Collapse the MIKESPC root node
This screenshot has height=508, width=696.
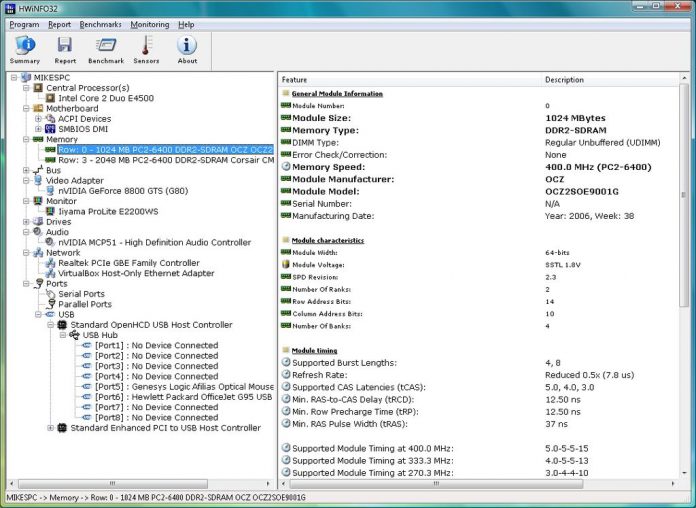[14, 78]
